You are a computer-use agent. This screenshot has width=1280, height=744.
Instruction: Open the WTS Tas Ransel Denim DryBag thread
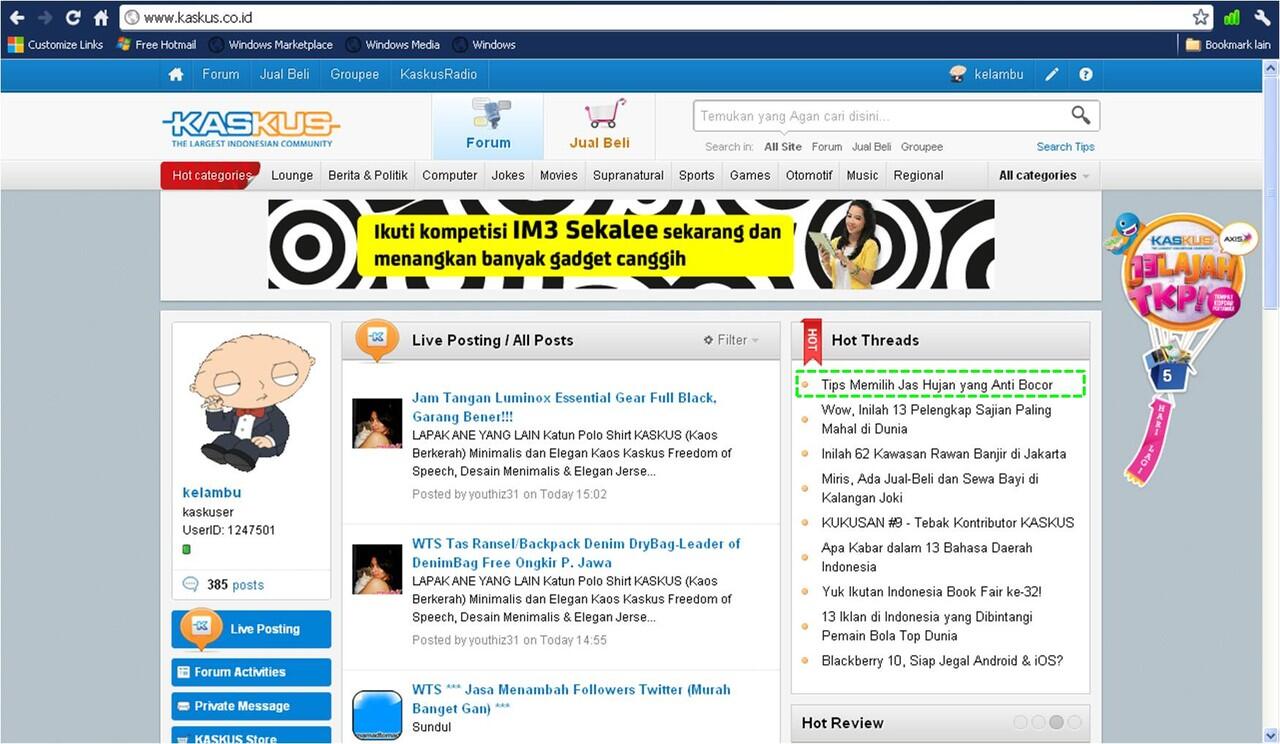click(x=576, y=553)
